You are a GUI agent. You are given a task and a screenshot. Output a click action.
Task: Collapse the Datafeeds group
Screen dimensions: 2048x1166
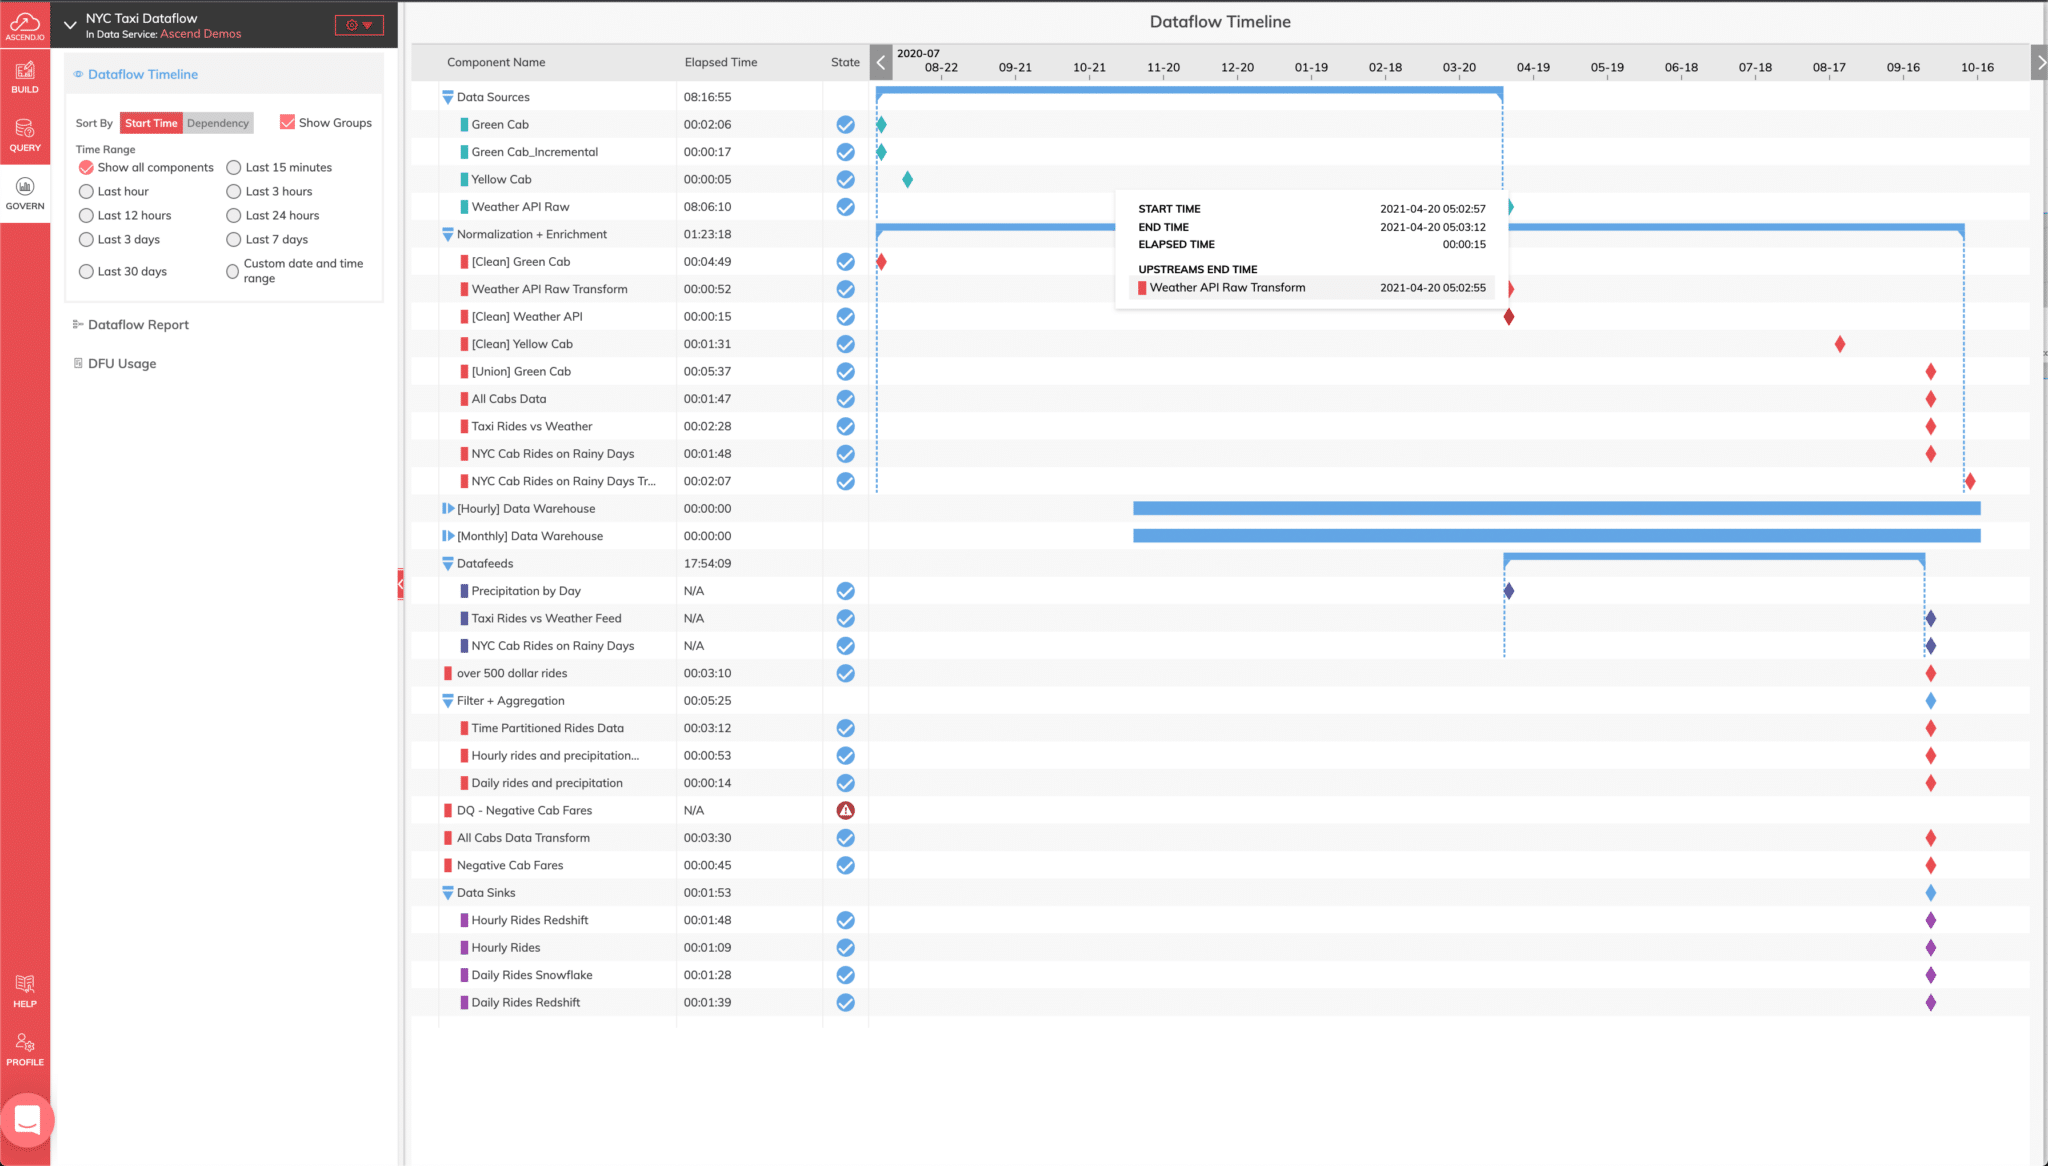[447, 564]
